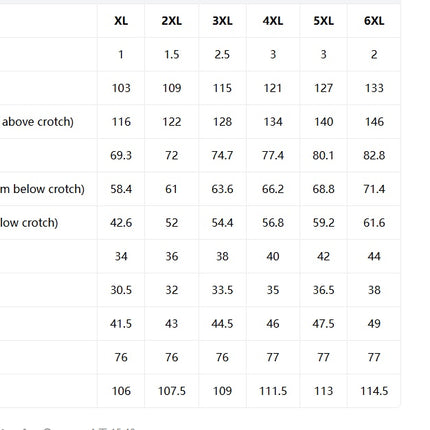
Task: Select the 4XL size header
Action: (x=273, y=21)
